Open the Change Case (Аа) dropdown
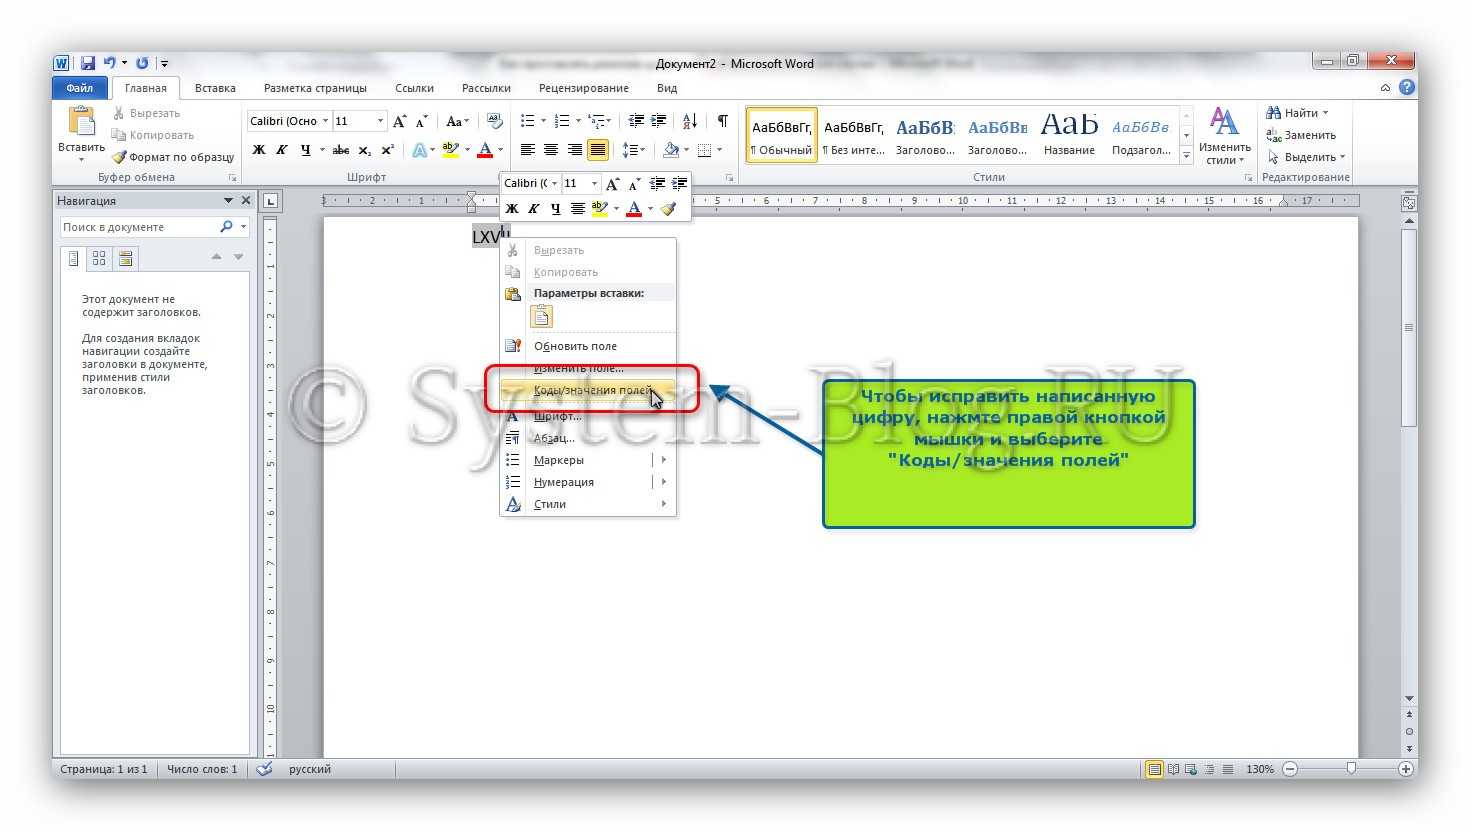 (x=457, y=121)
